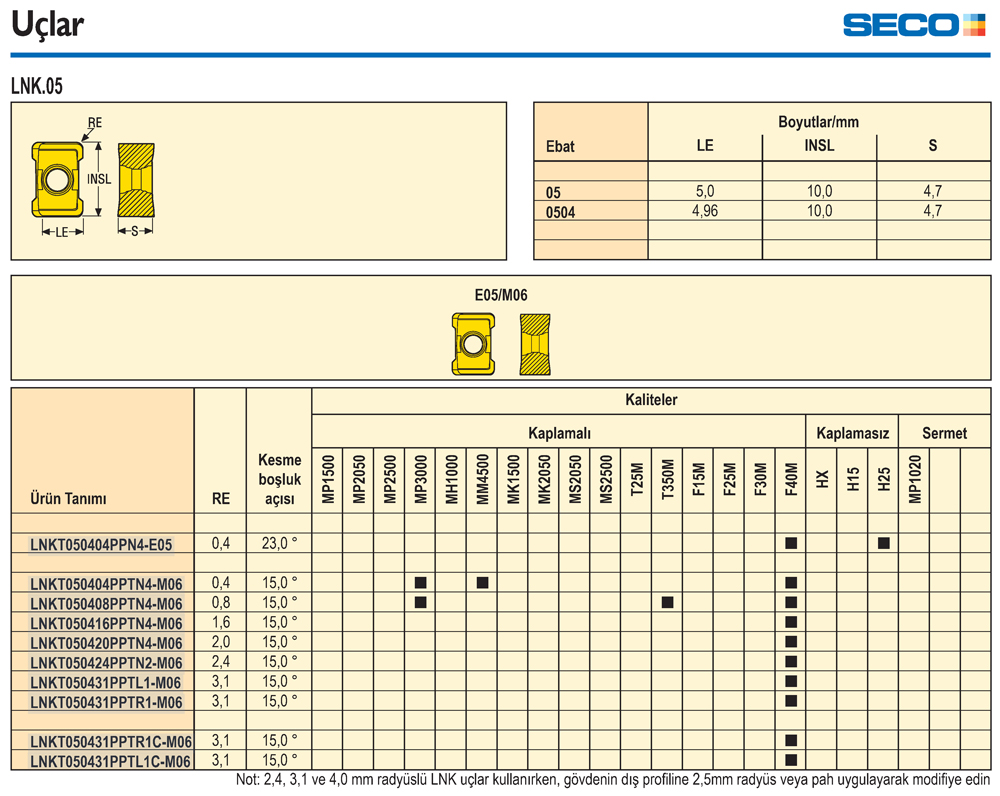Click the 'Sermet' group header
The height and width of the screenshot is (796, 1000).
(x=945, y=433)
